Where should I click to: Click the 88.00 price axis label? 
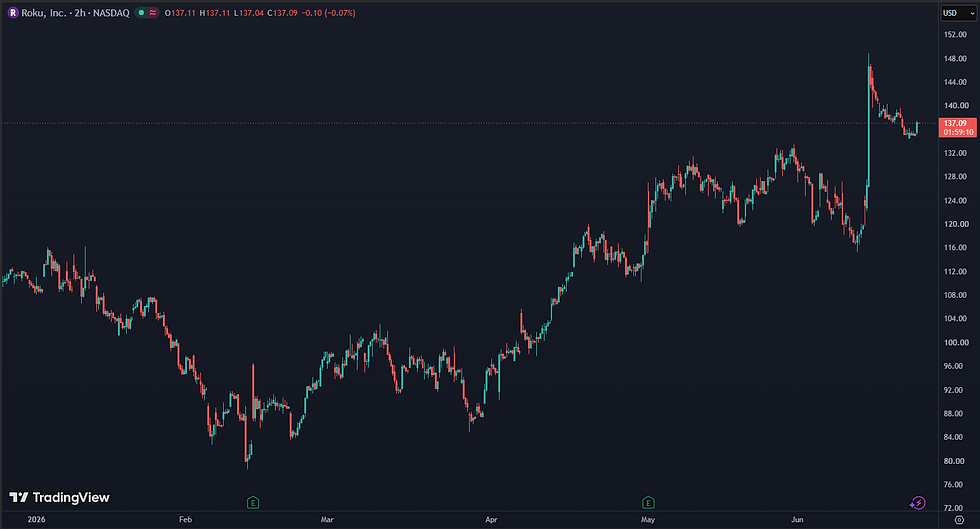[x=953, y=413]
